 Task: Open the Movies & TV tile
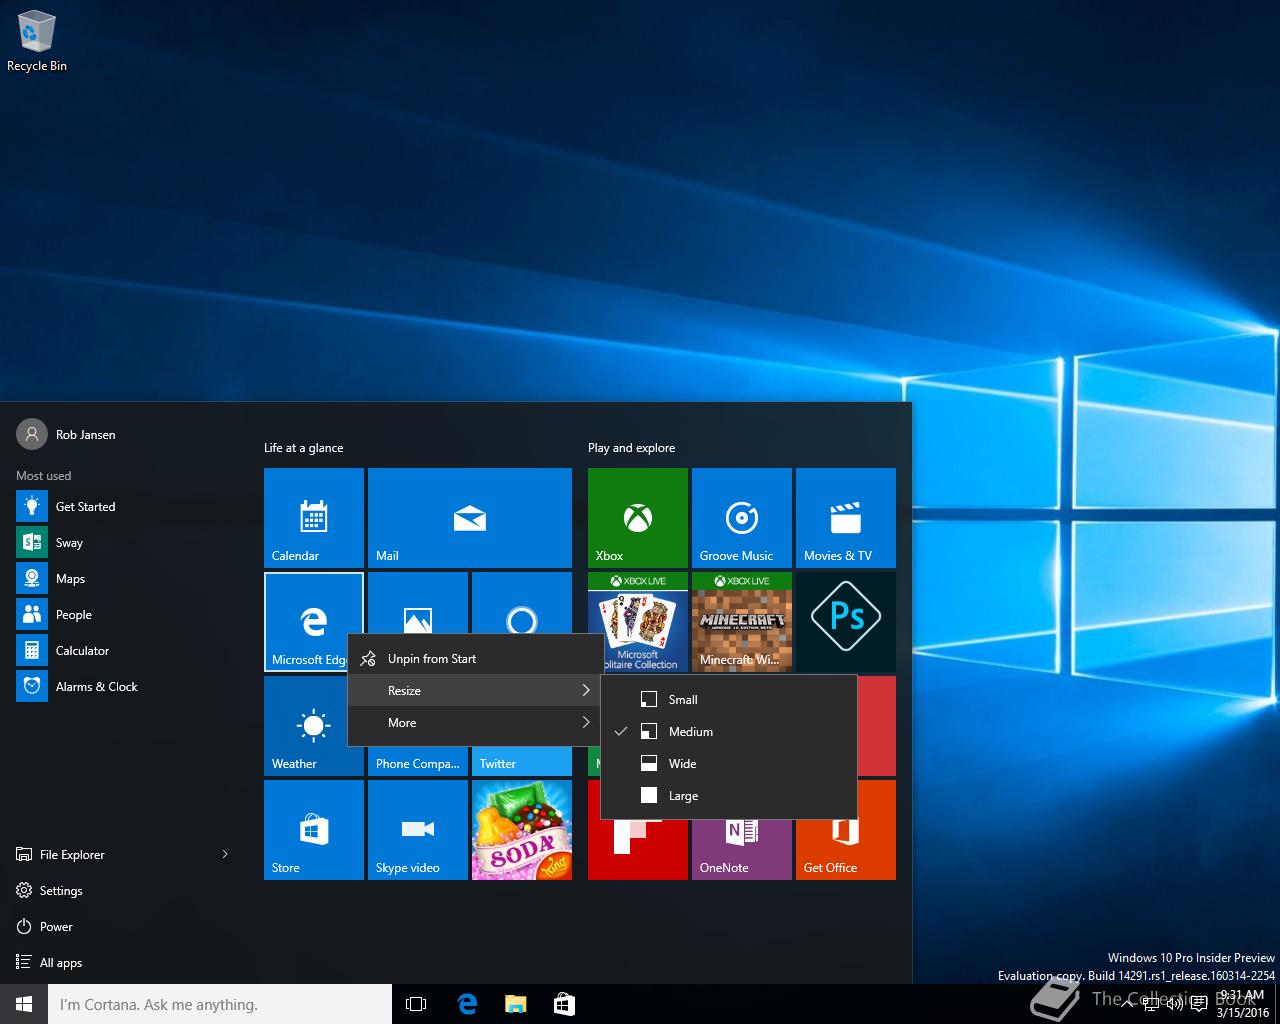click(846, 518)
